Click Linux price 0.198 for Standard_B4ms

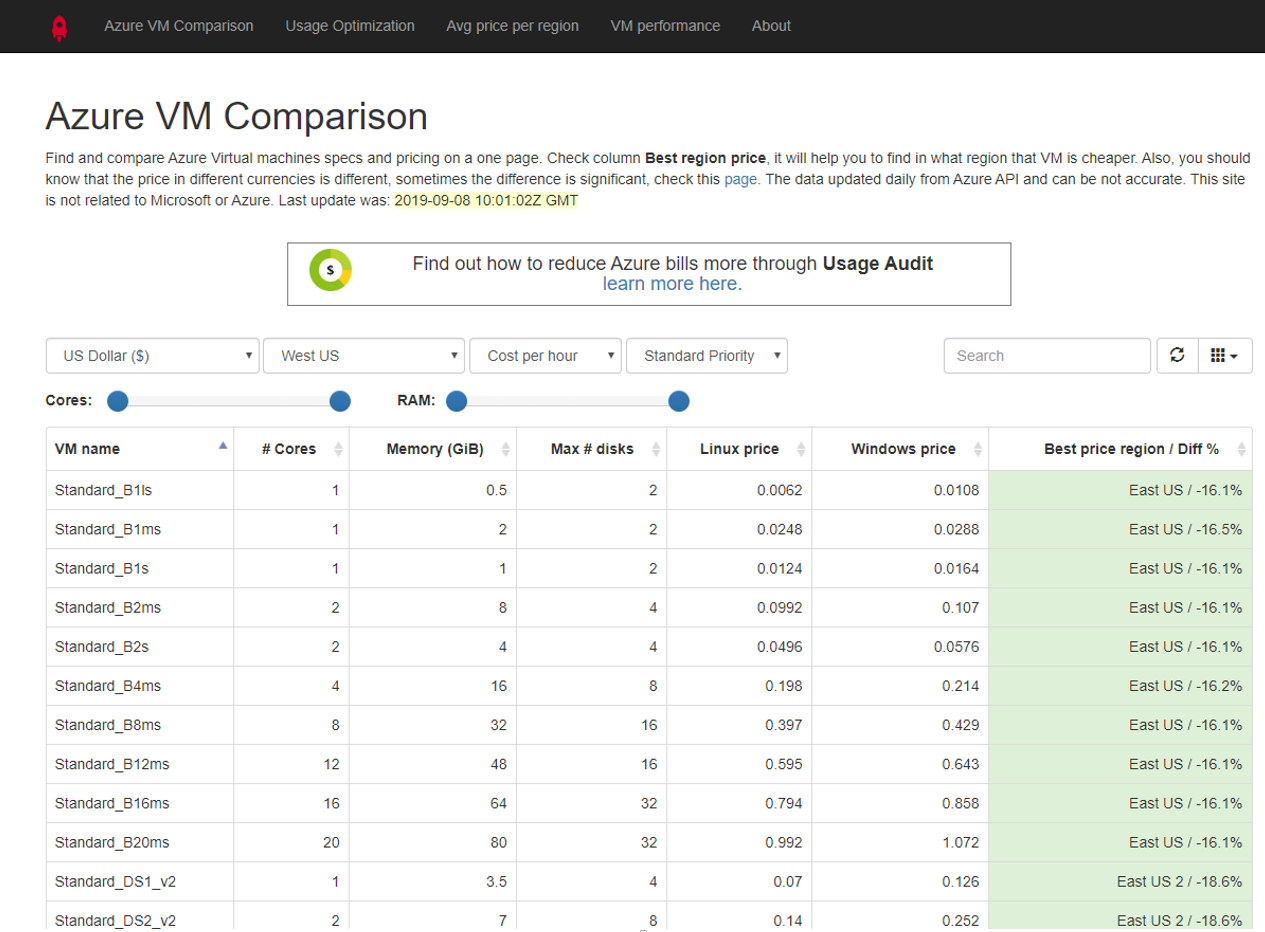point(784,685)
